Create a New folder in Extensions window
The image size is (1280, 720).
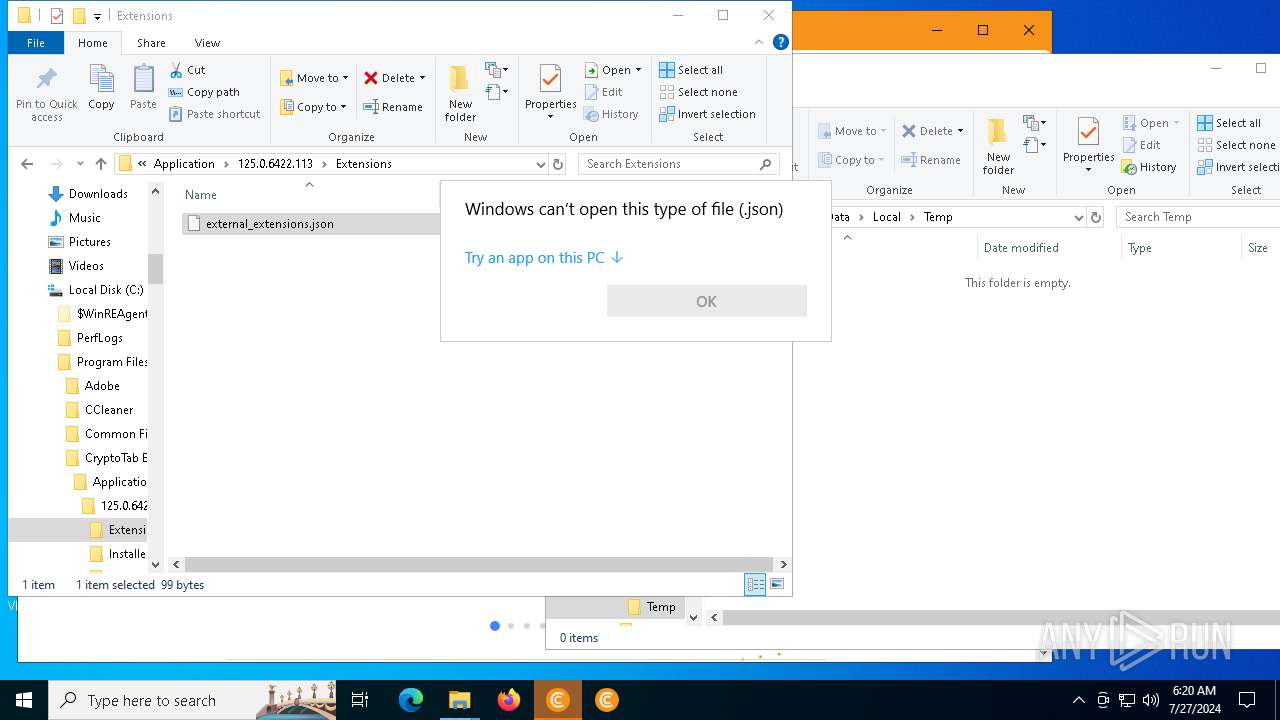coord(460,94)
